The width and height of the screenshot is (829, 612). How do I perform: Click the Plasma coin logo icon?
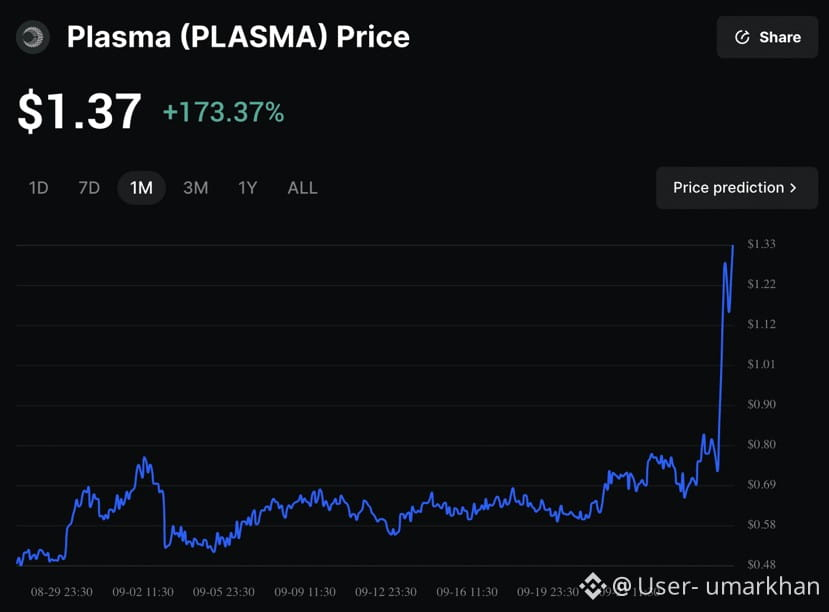point(33,37)
